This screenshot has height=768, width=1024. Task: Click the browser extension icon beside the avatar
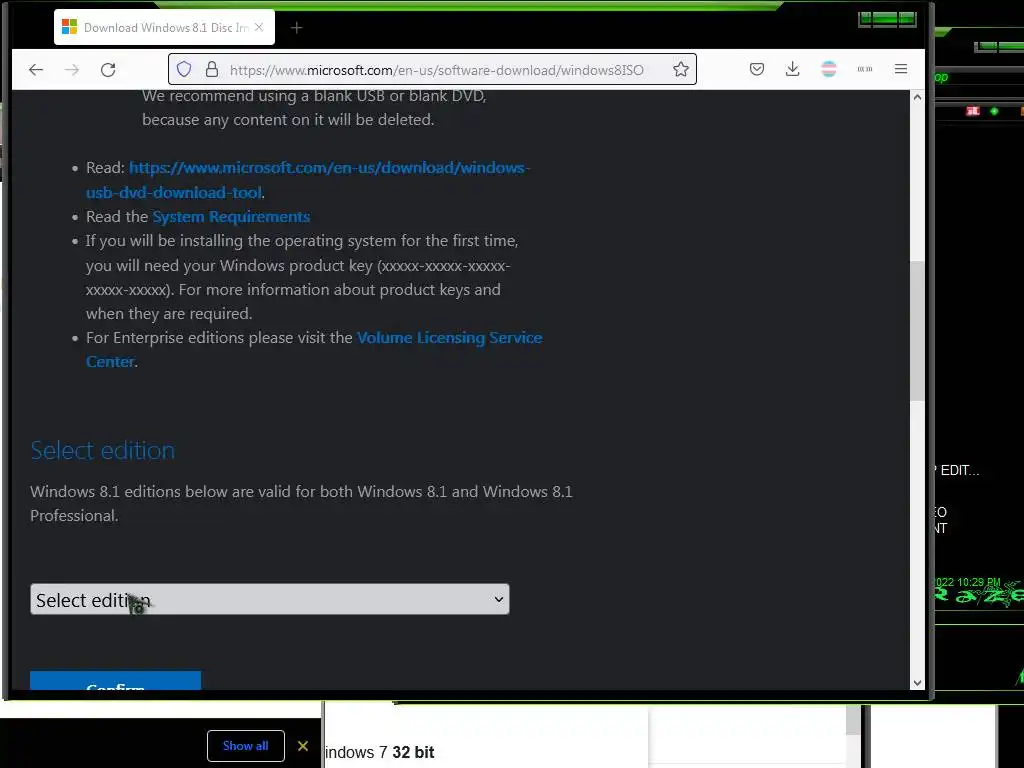coord(865,69)
